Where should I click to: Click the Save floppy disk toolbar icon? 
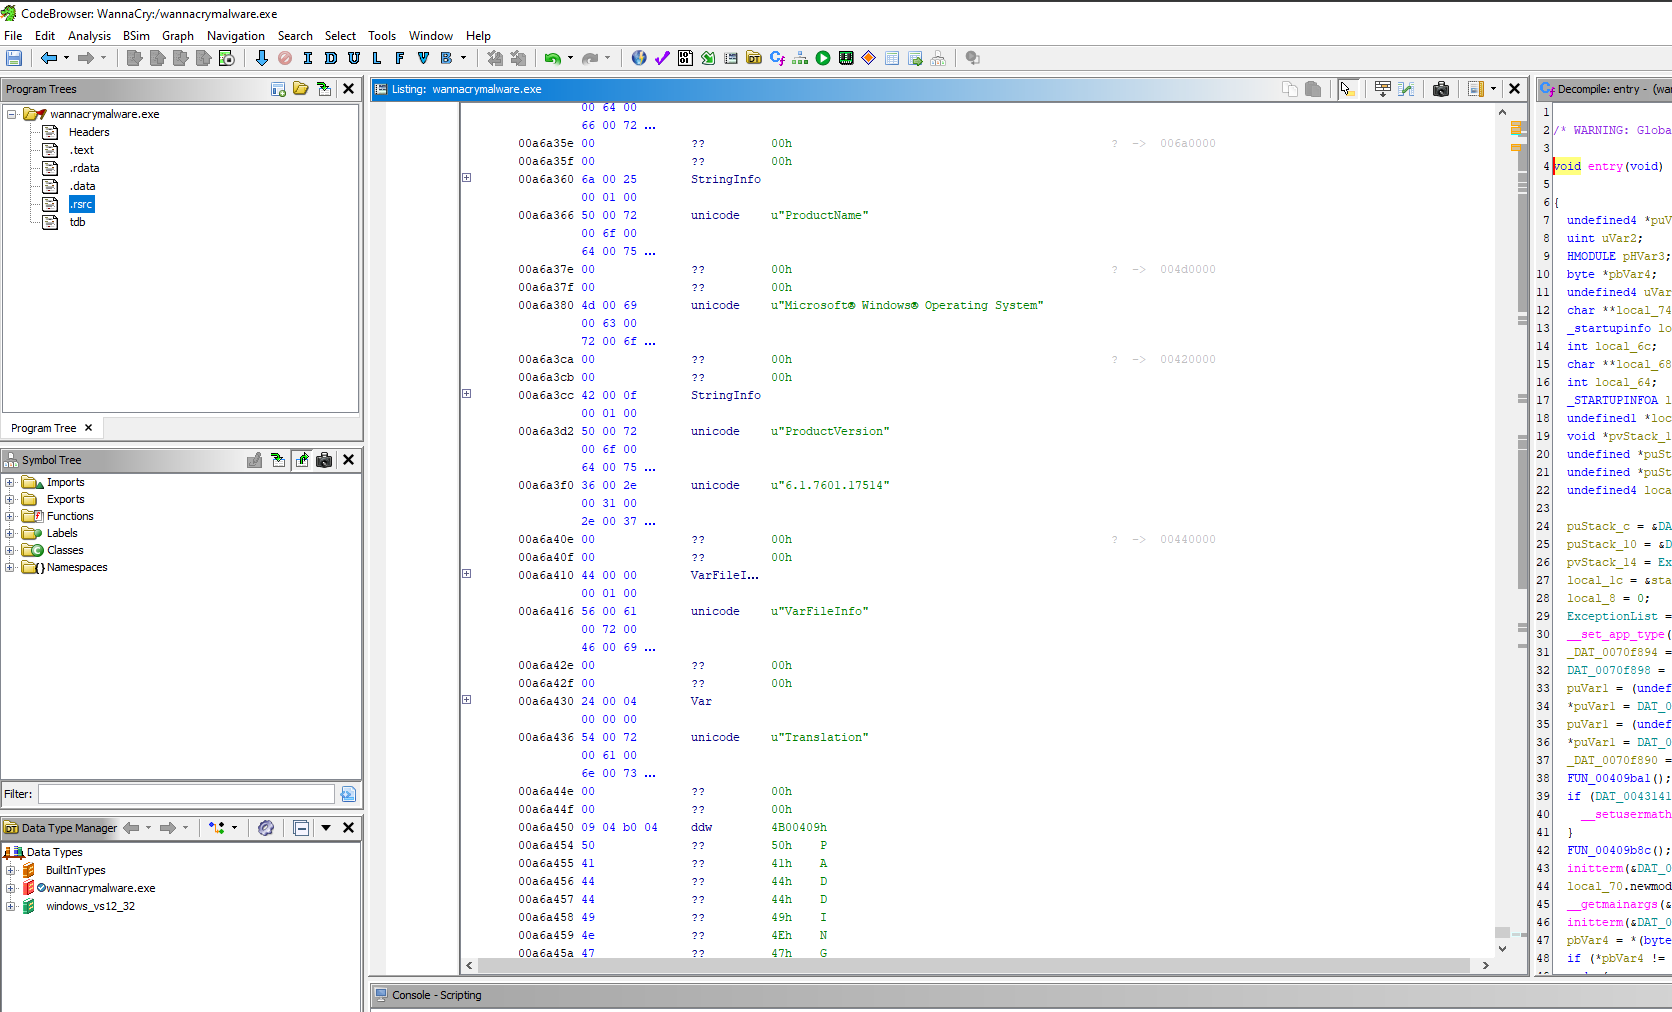coord(14,58)
